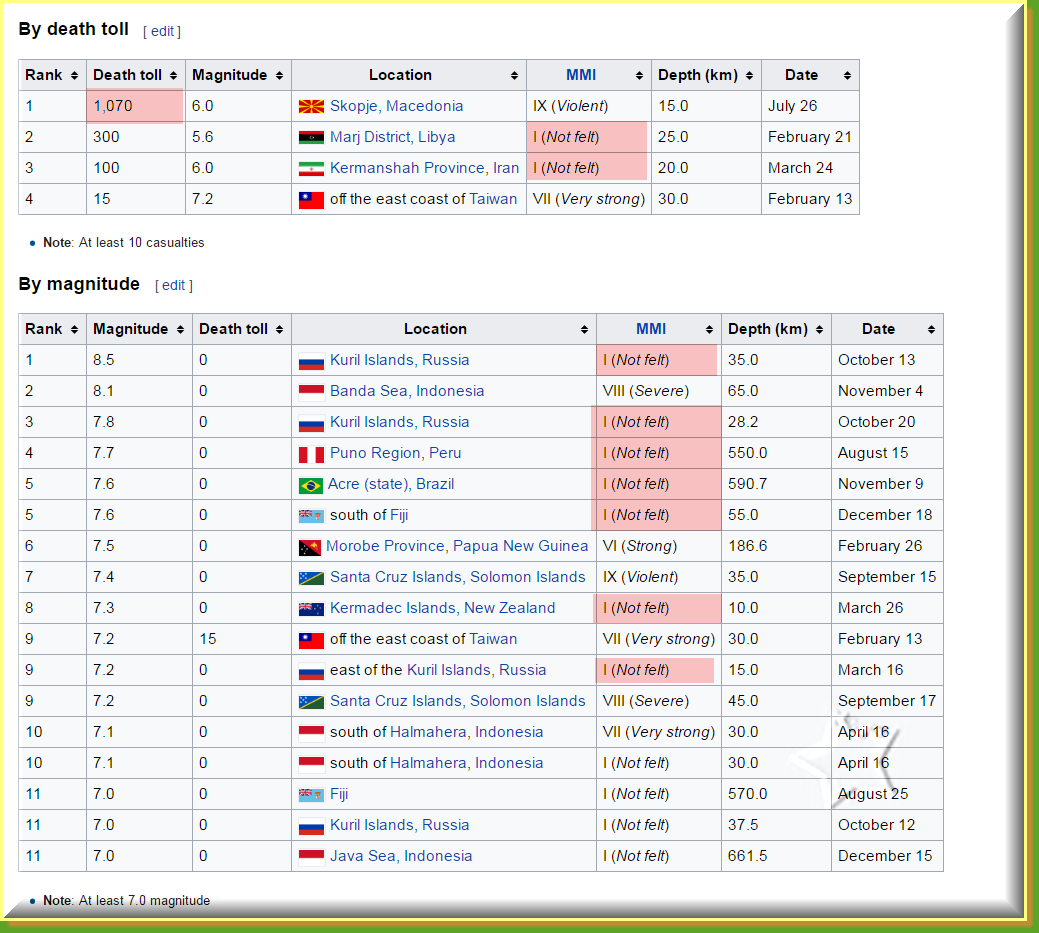Open Marj District link
1039x933 pixels.
click(x=369, y=137)
